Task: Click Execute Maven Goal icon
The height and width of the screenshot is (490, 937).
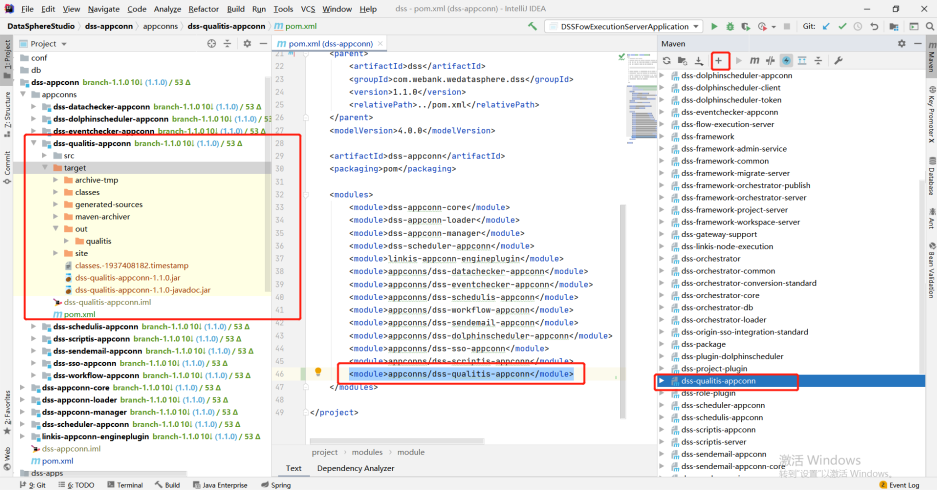Action: point(753,61)
